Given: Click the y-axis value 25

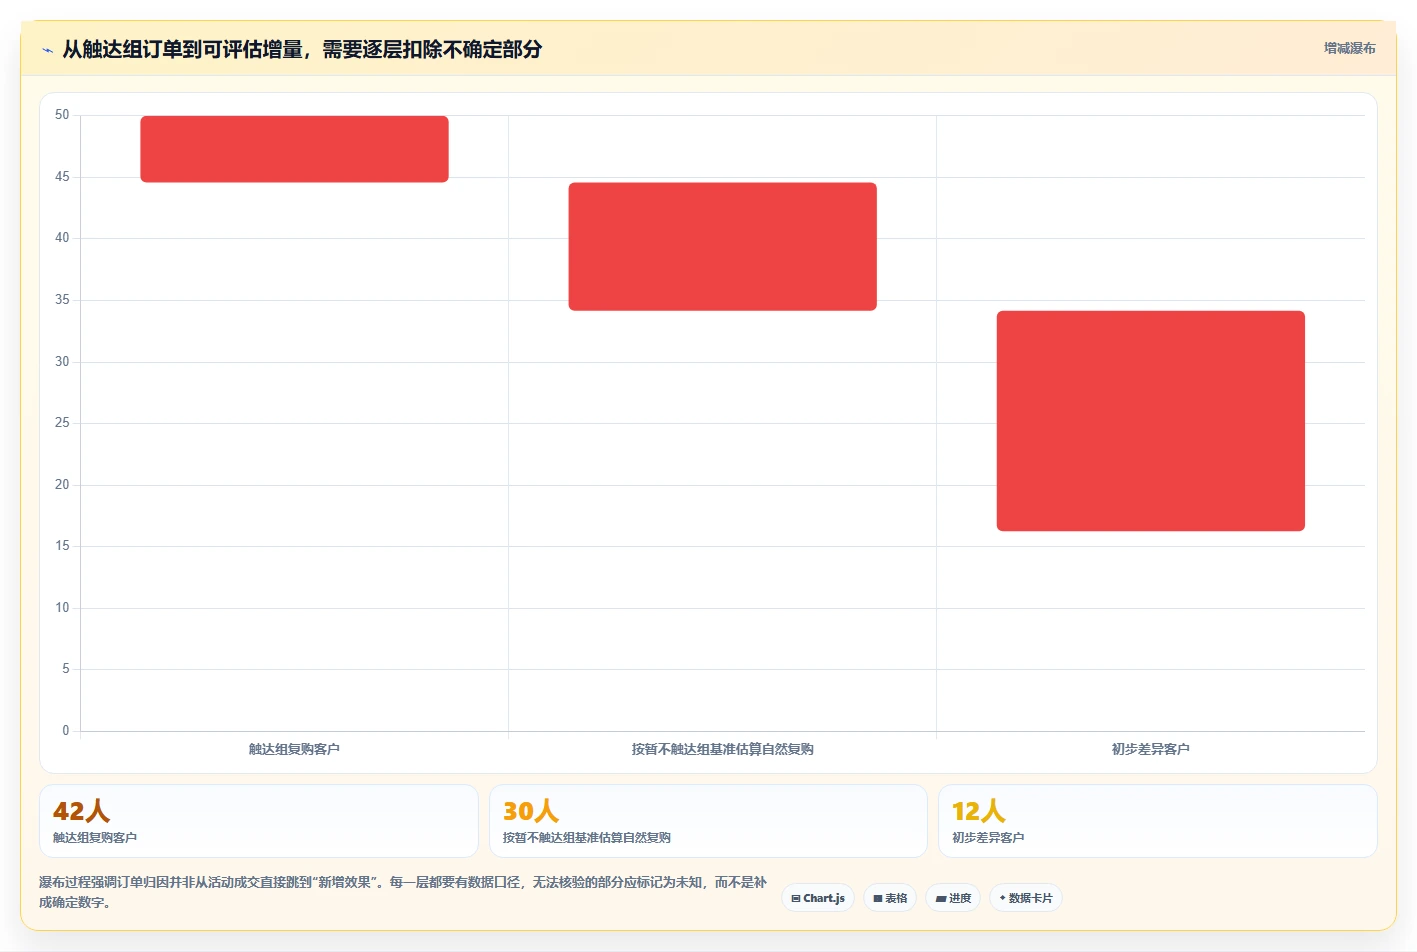Looking at the screenshot, I should pyautogui.click(x=62, y=423).
